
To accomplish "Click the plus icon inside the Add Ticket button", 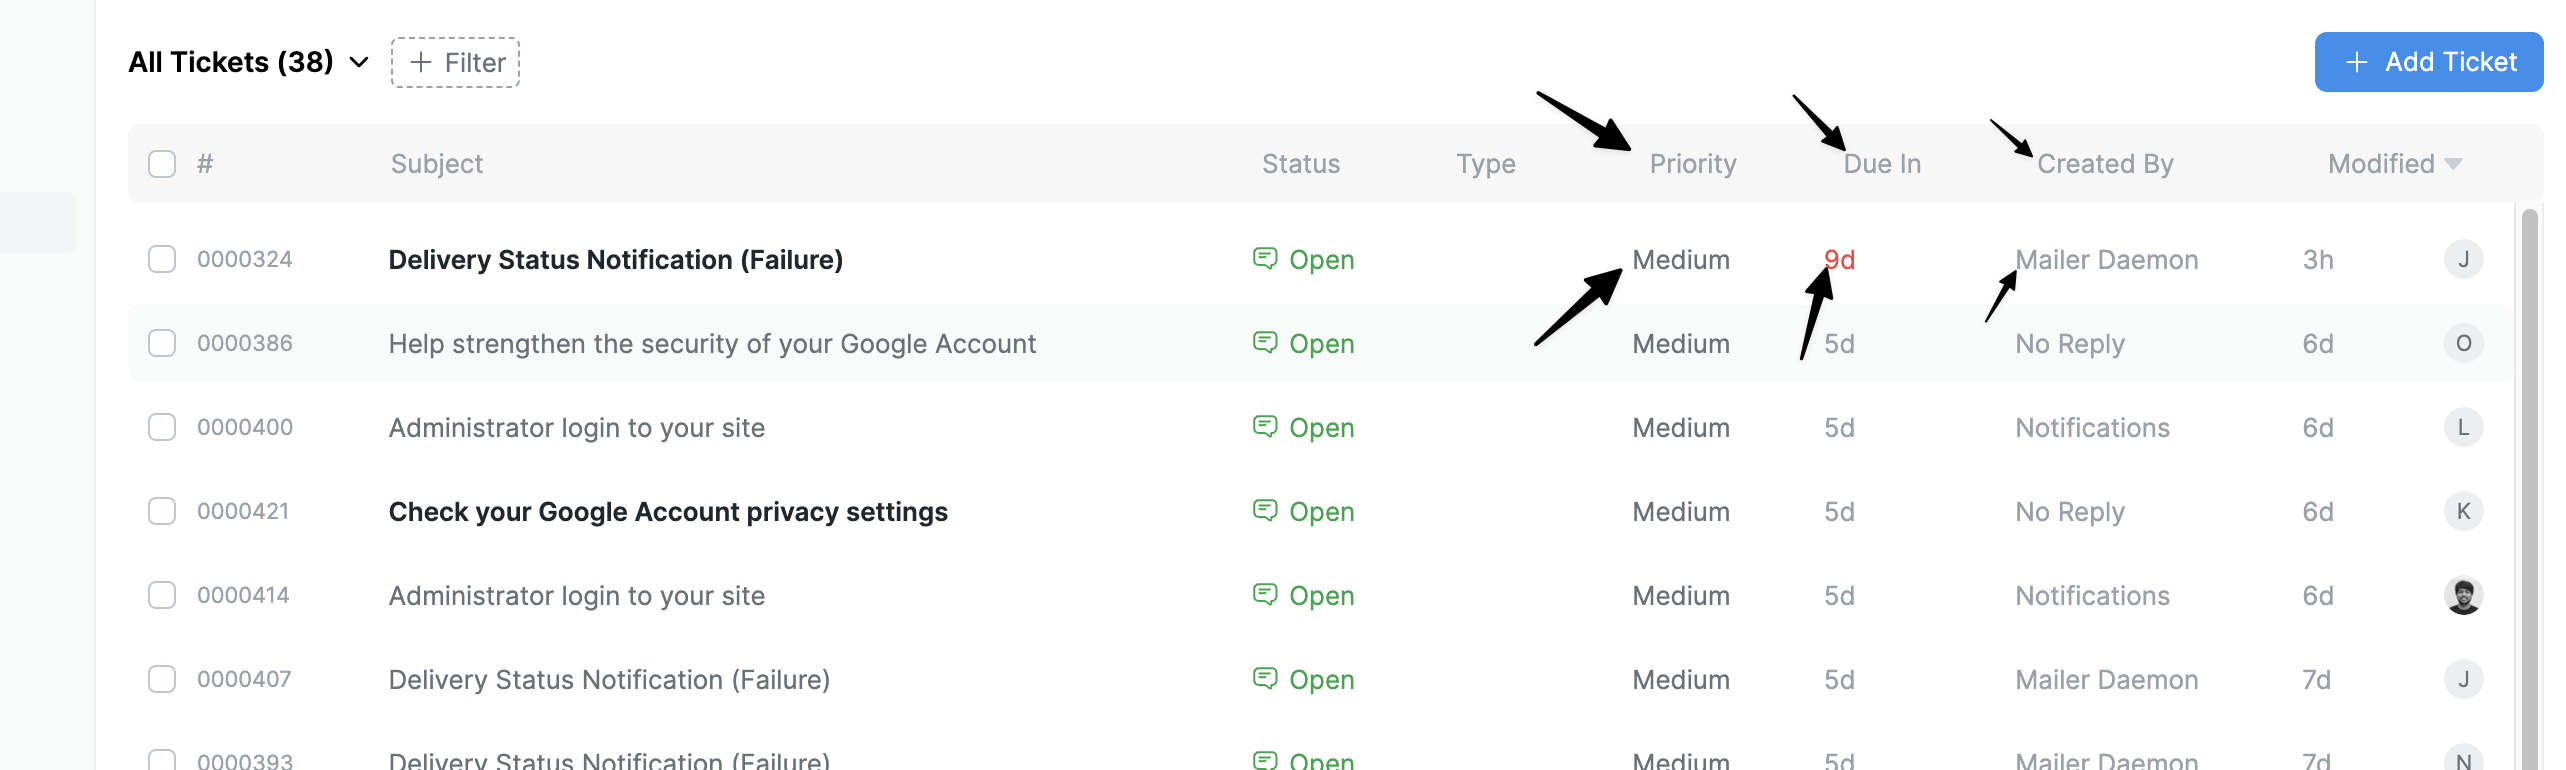I will pyautogui.click(x=2355, y=61).
